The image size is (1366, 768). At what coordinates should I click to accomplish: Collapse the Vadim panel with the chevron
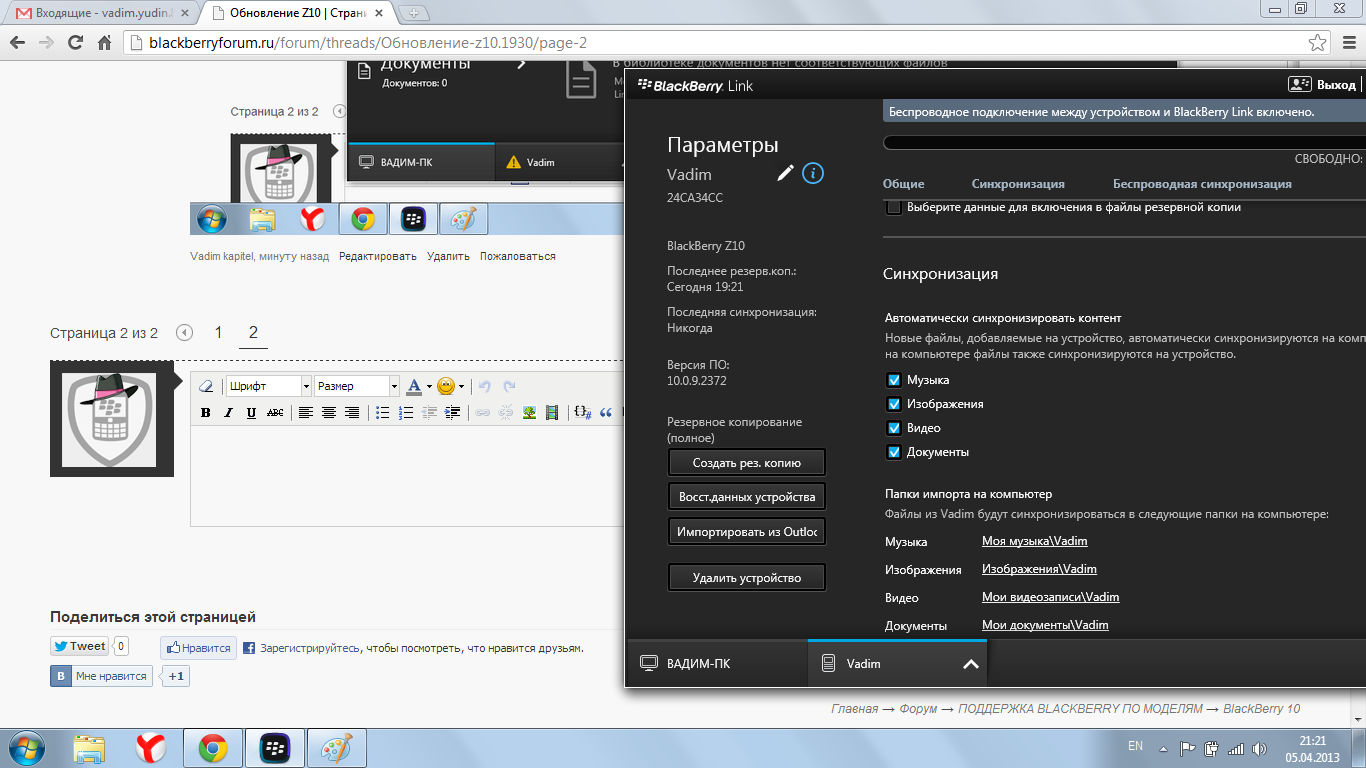[970, 663]
